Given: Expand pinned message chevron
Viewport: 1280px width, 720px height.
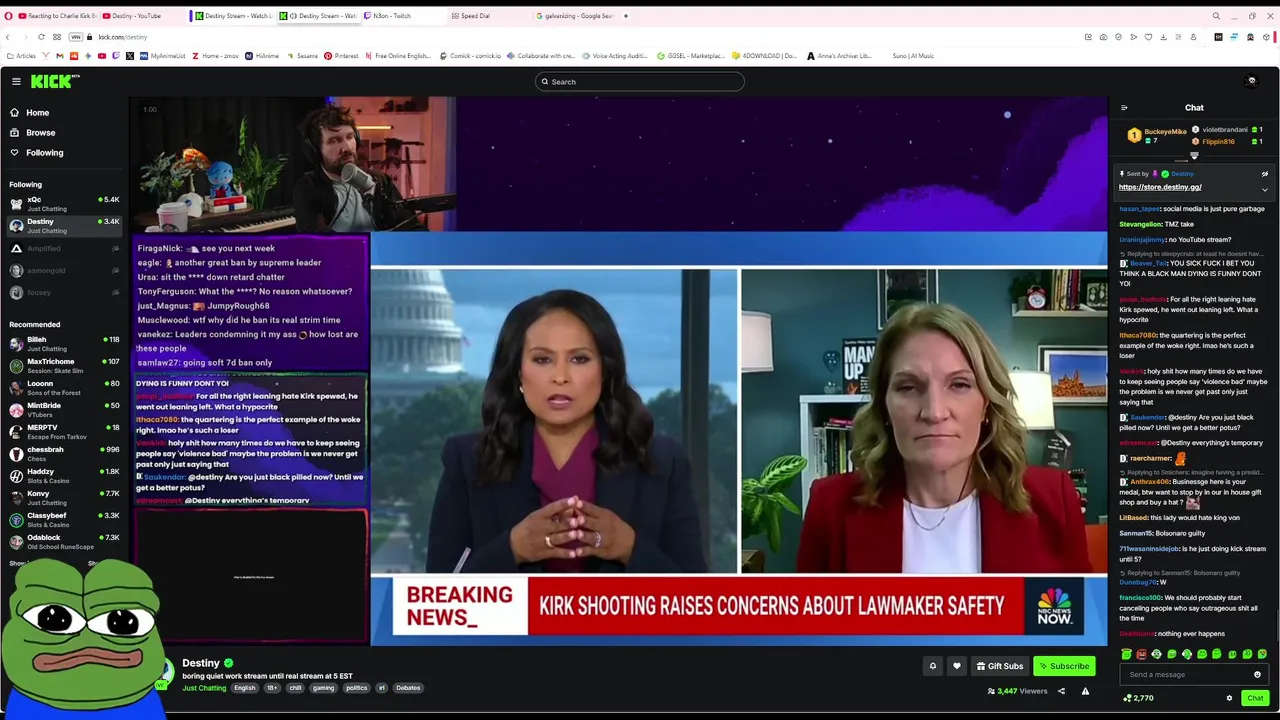Looking at the screenshot, I should 1264,189.
